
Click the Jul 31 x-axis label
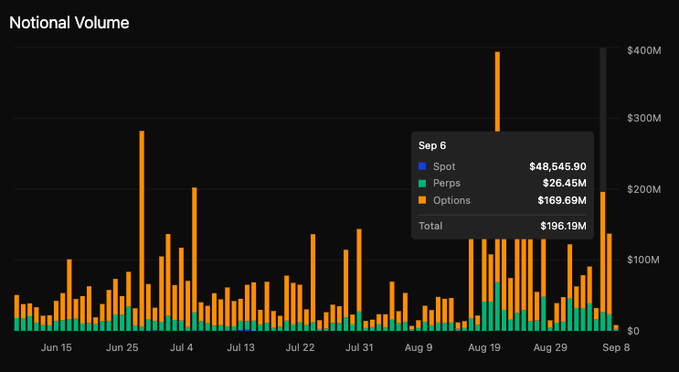pyautogui.click(x=359, y=348)
